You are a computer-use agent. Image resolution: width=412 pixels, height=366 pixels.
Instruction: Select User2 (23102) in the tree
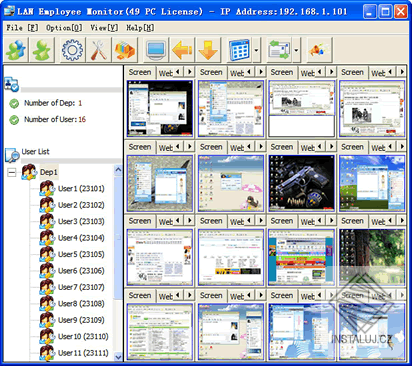(x=81, y=205)
